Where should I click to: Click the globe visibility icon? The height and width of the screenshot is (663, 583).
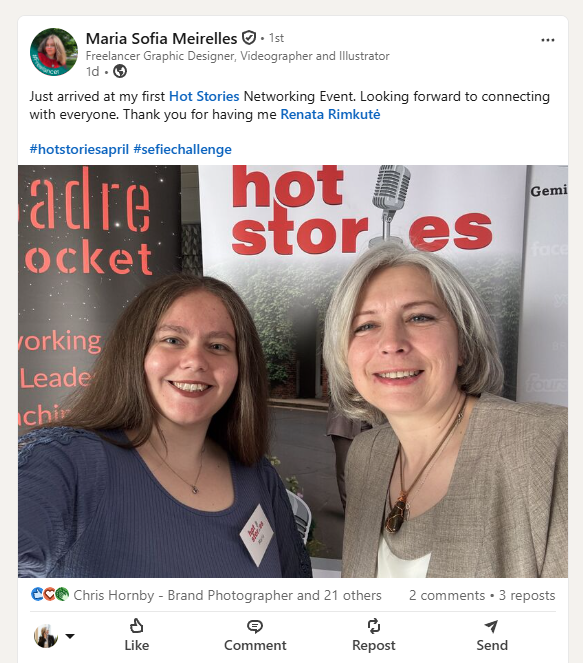point(120,71)
